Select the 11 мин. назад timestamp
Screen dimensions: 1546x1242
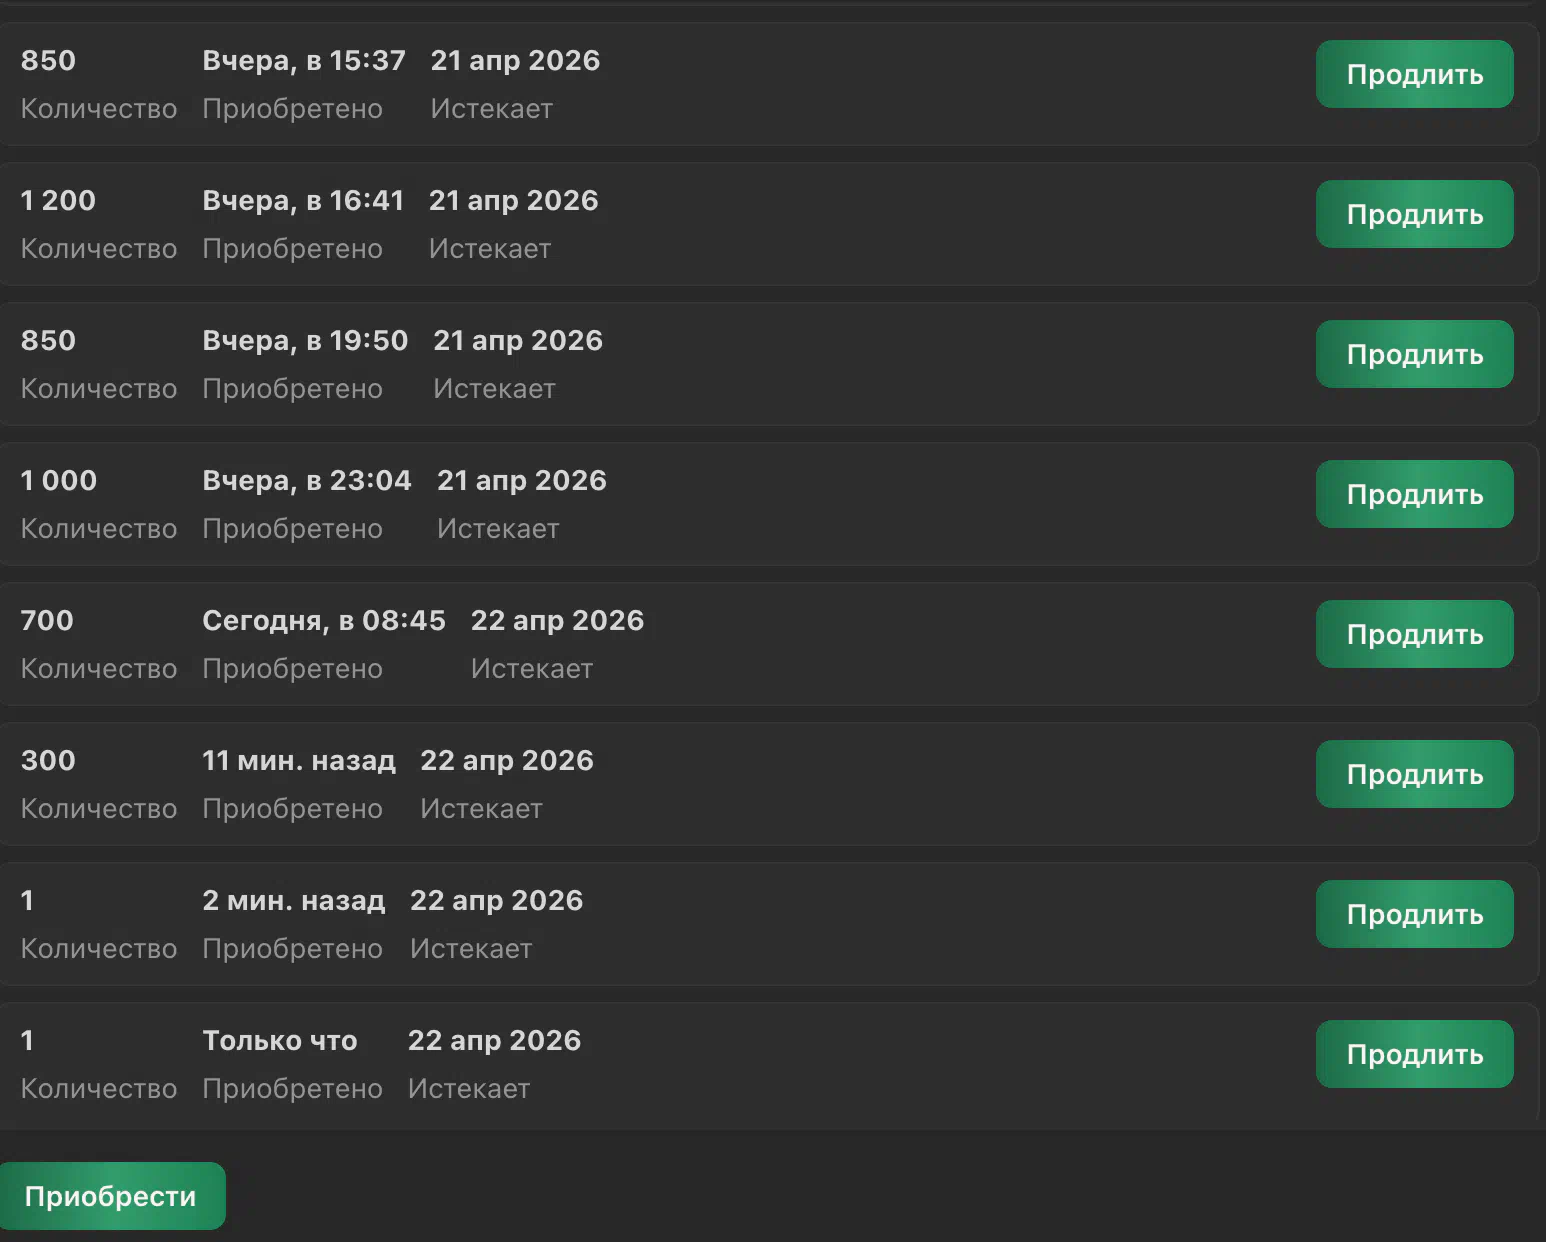tap(299, 761)
